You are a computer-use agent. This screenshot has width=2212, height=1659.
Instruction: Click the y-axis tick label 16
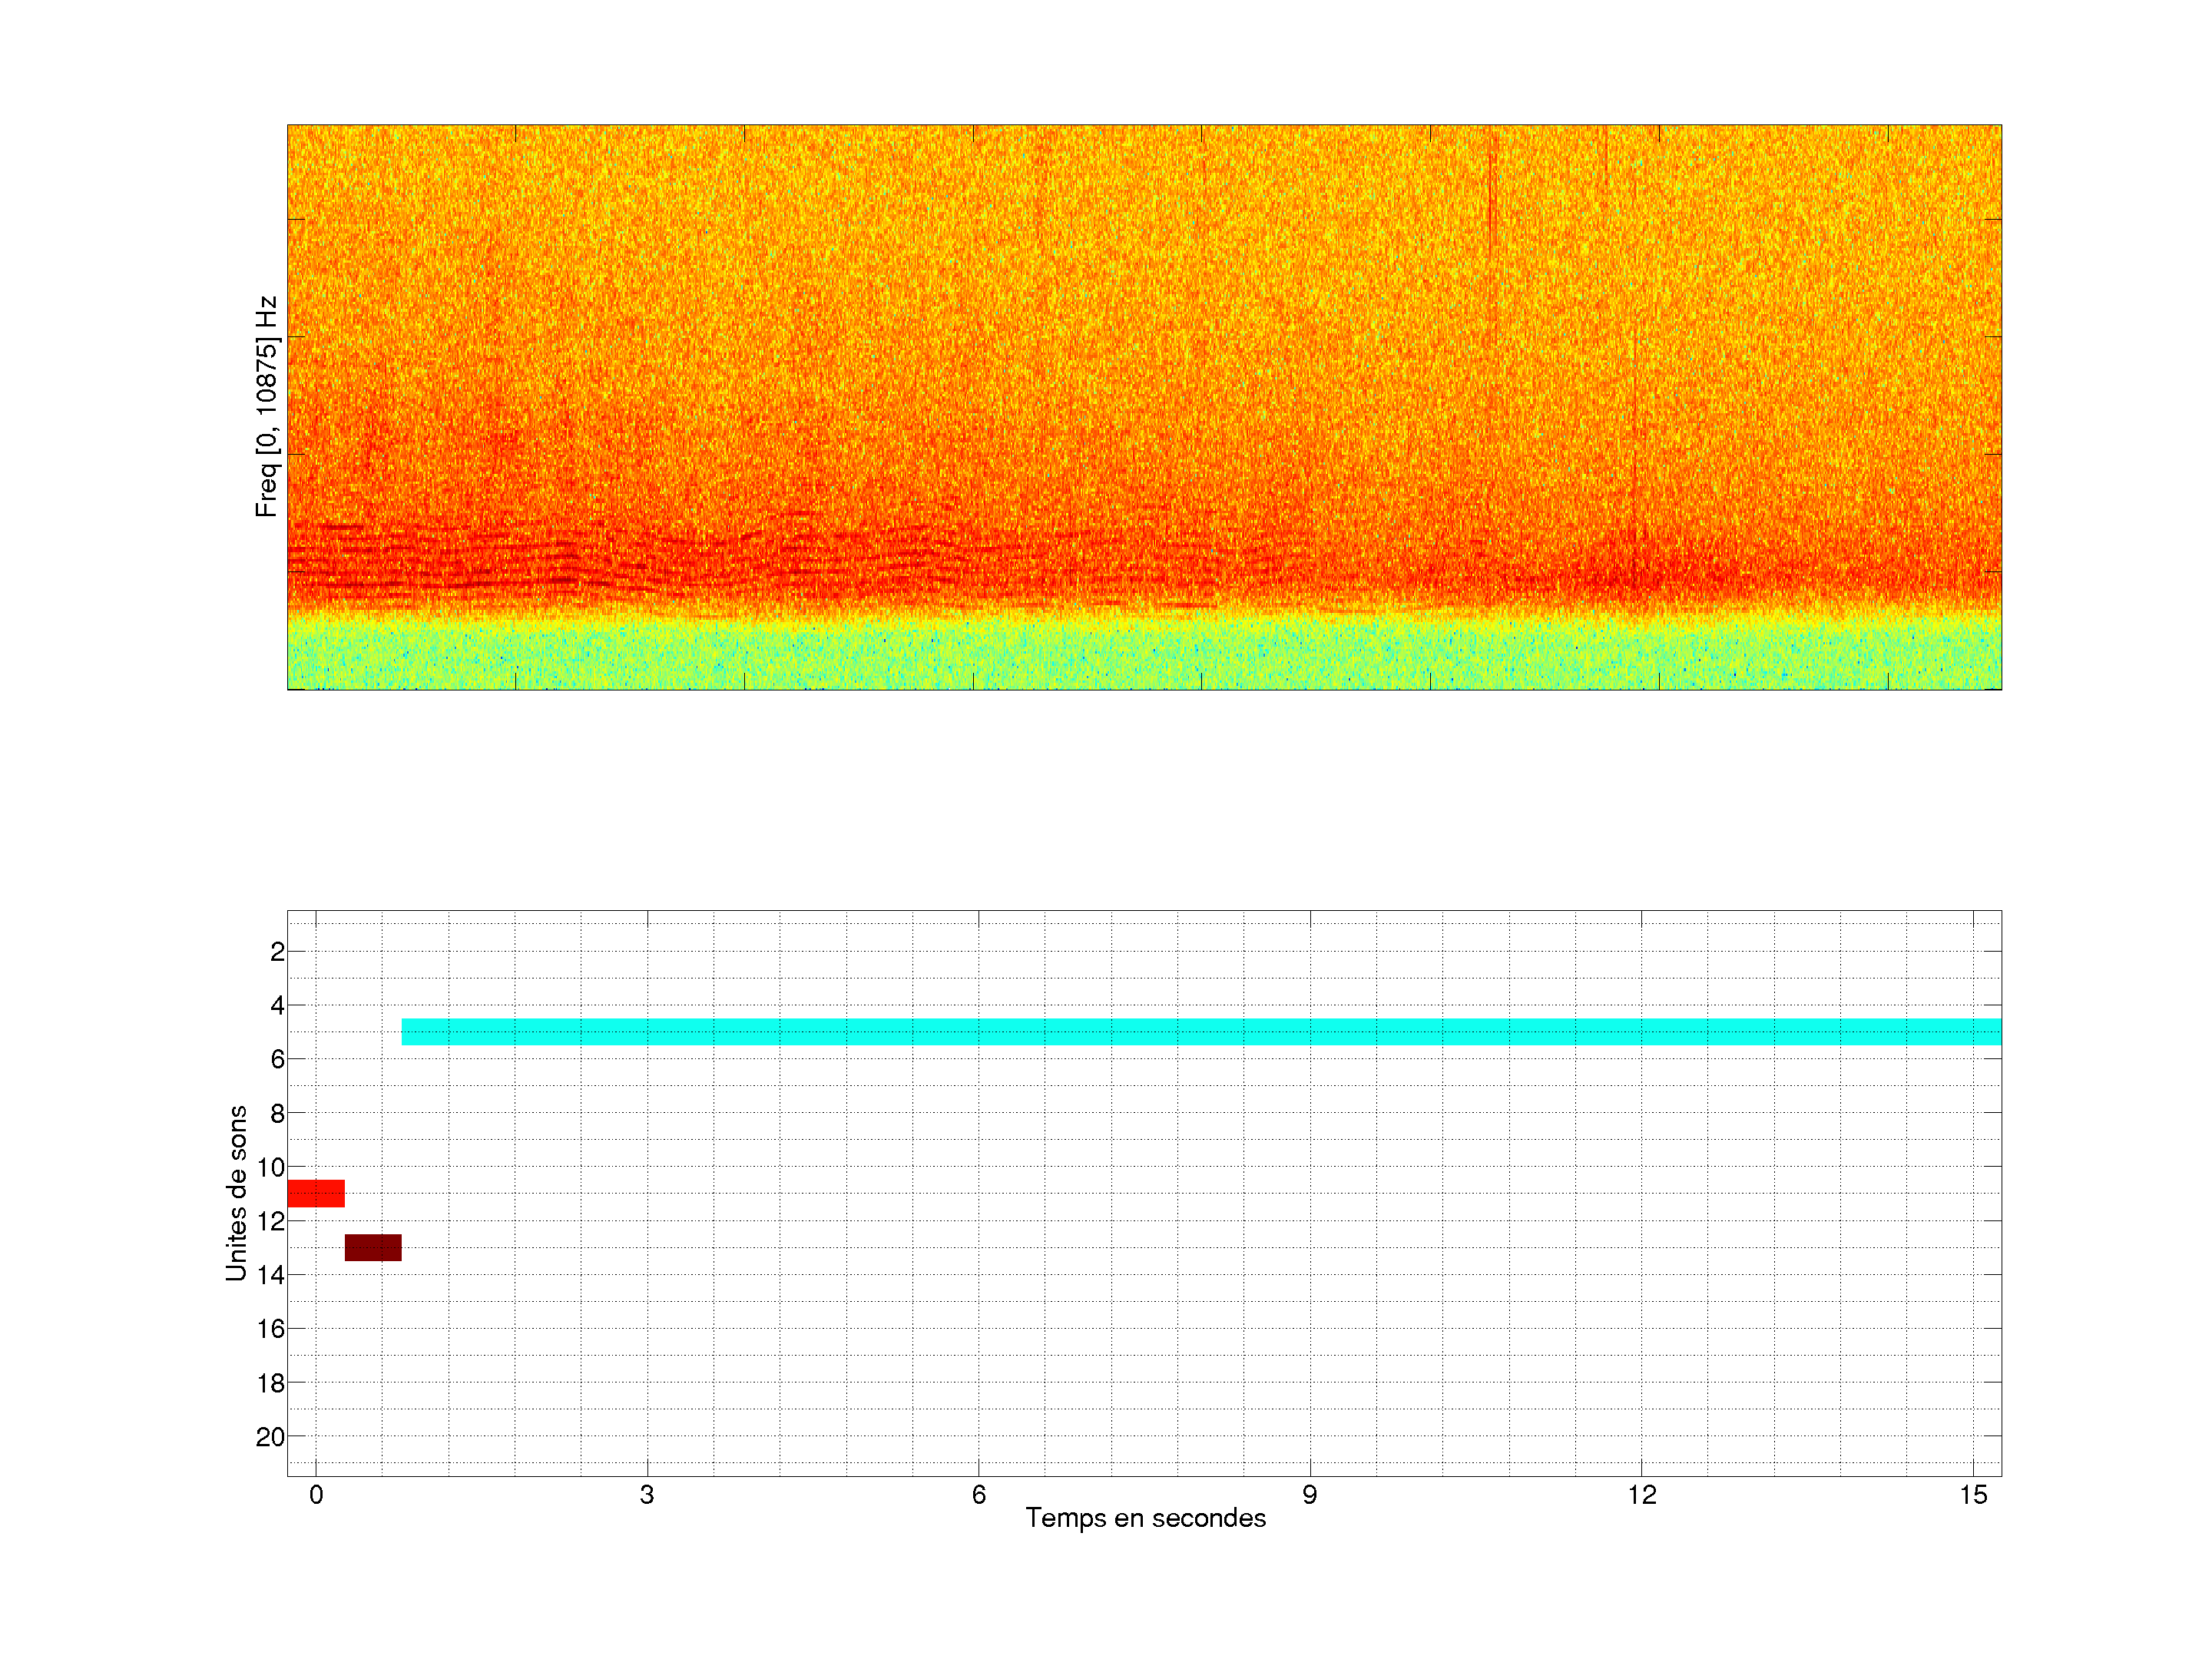click(x=270, y=1329)
